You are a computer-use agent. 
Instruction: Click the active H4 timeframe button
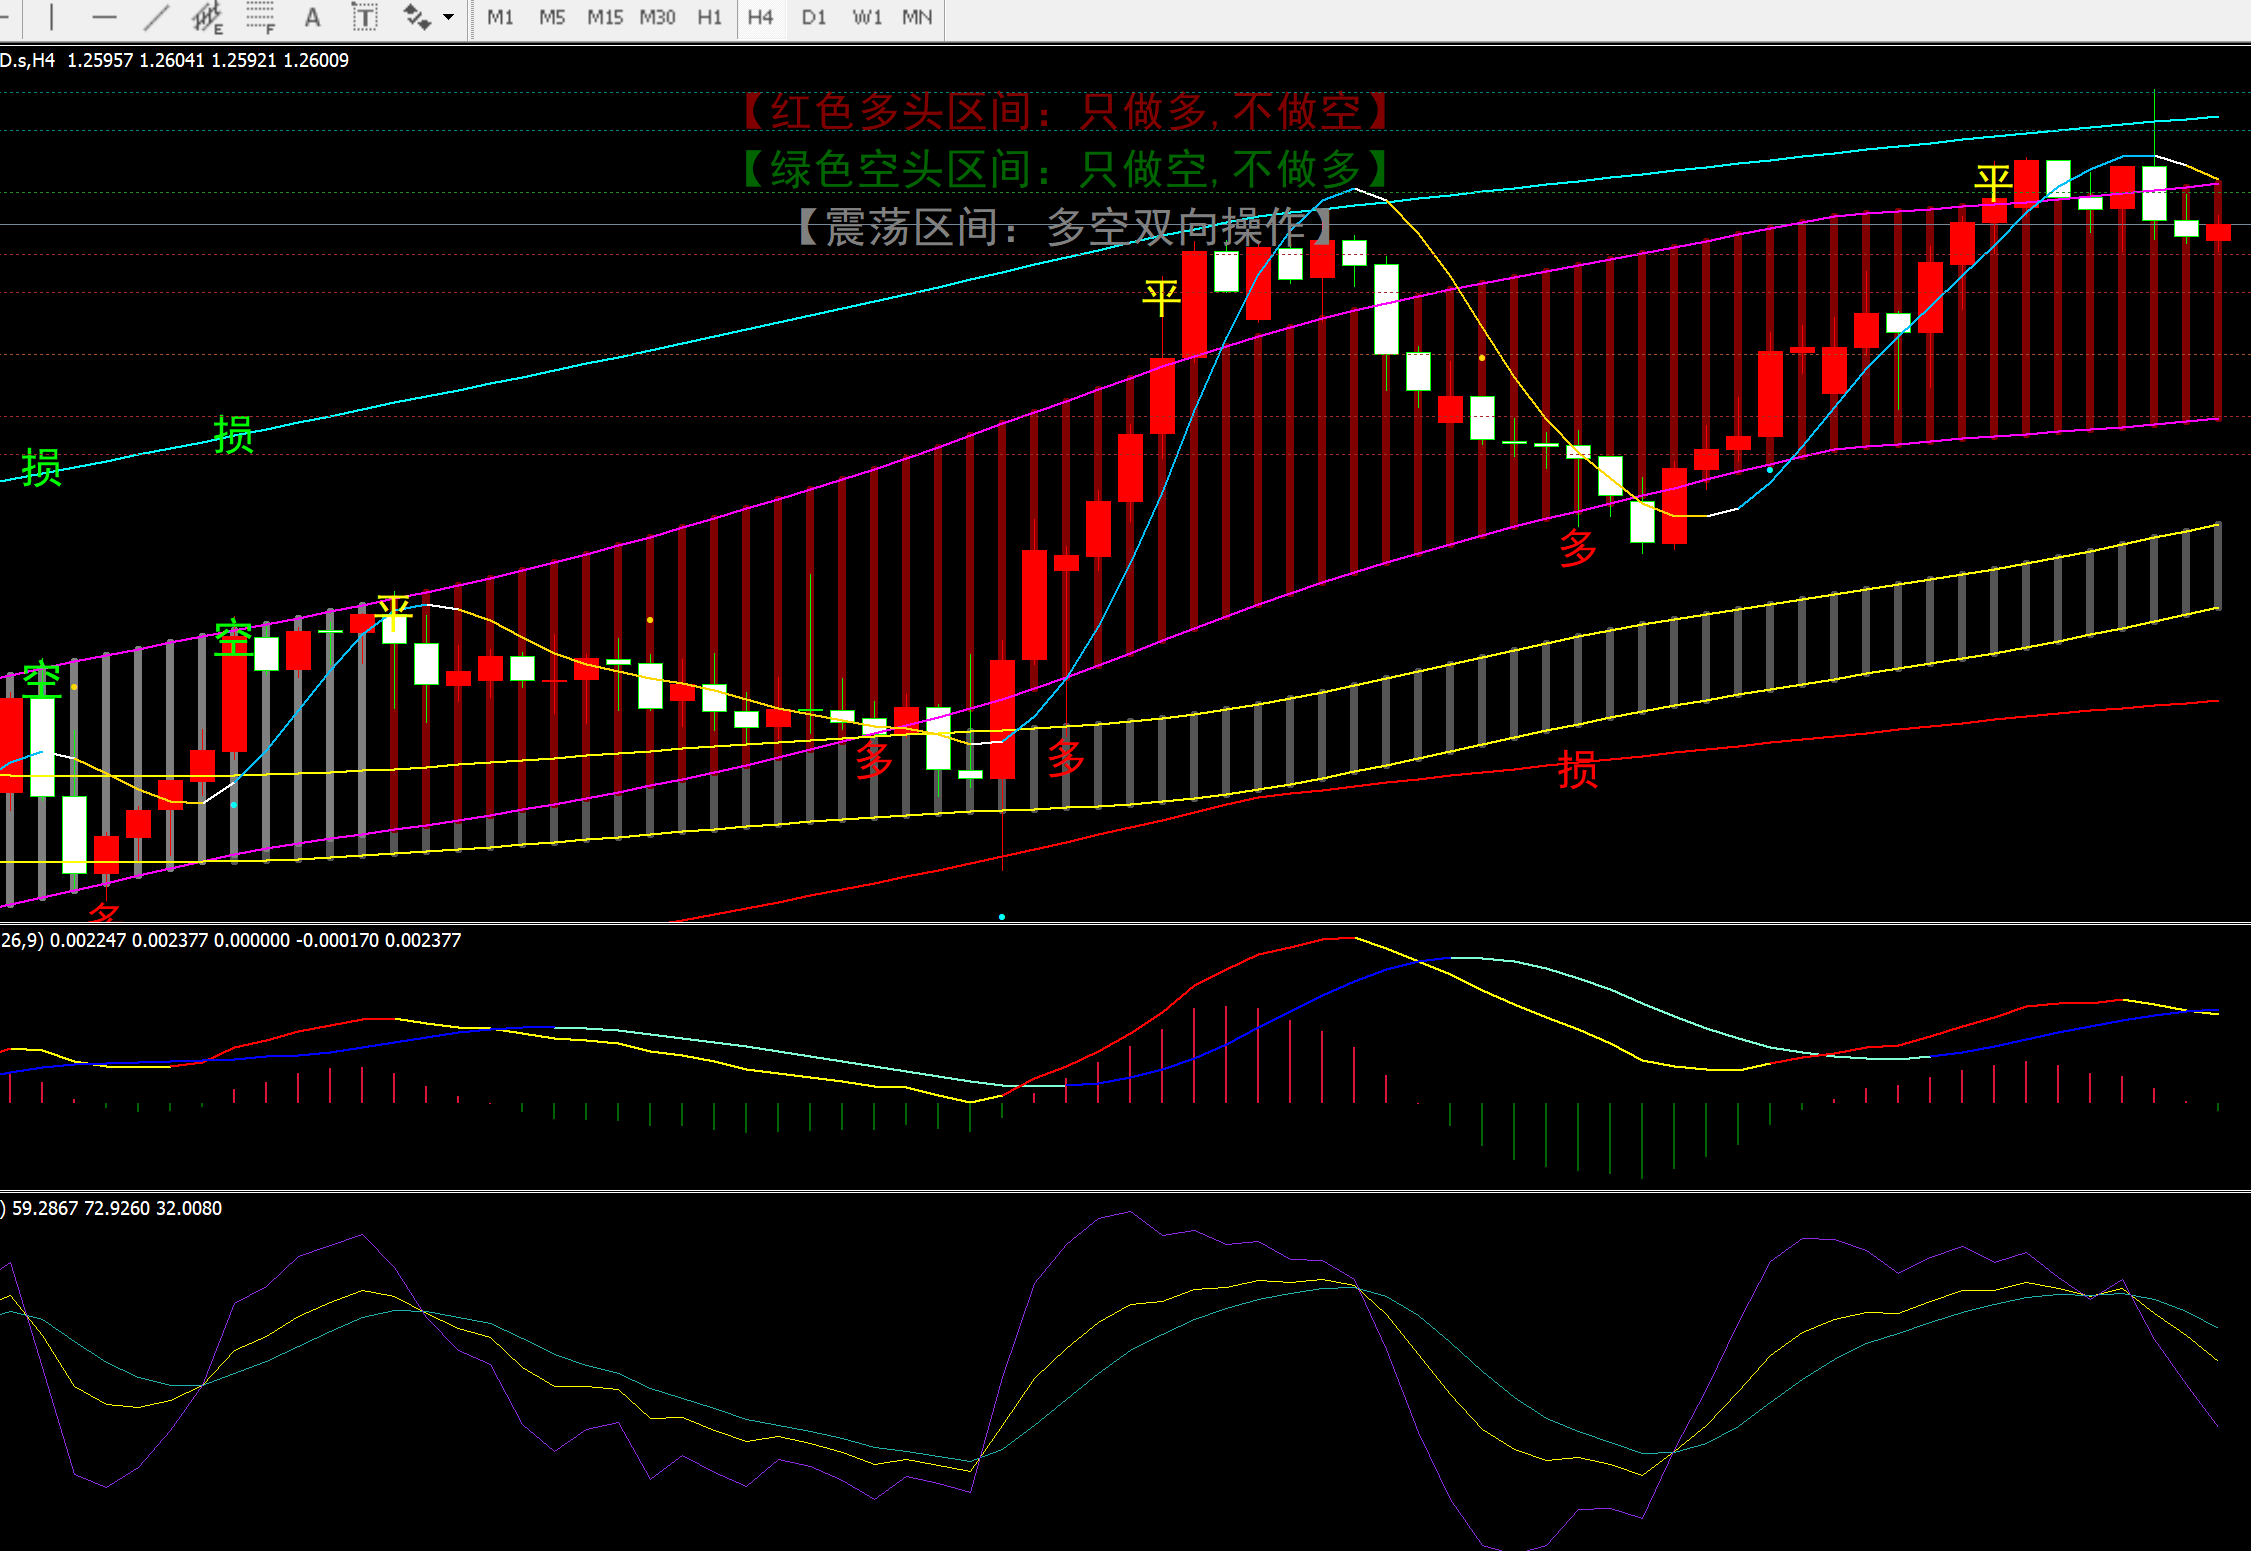pos(760,17)
